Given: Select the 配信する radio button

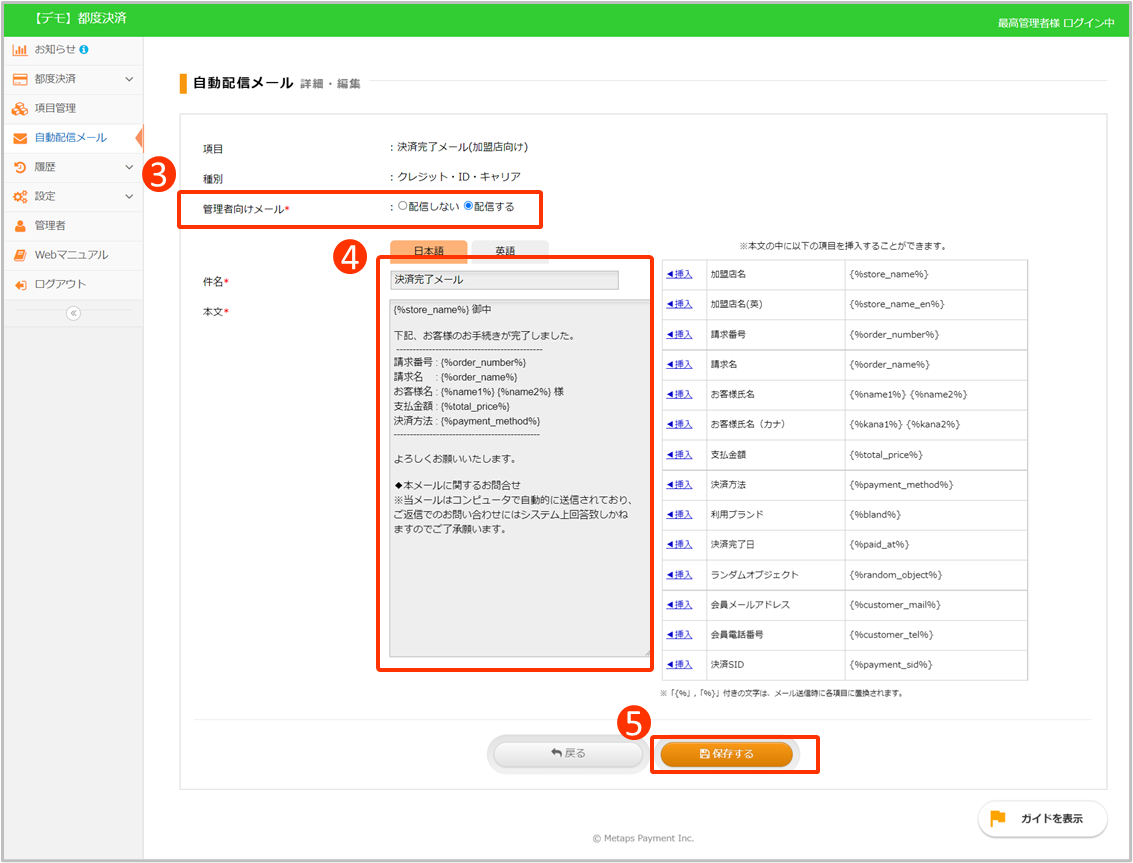Looking at the screenshot, I should [468, 207].
